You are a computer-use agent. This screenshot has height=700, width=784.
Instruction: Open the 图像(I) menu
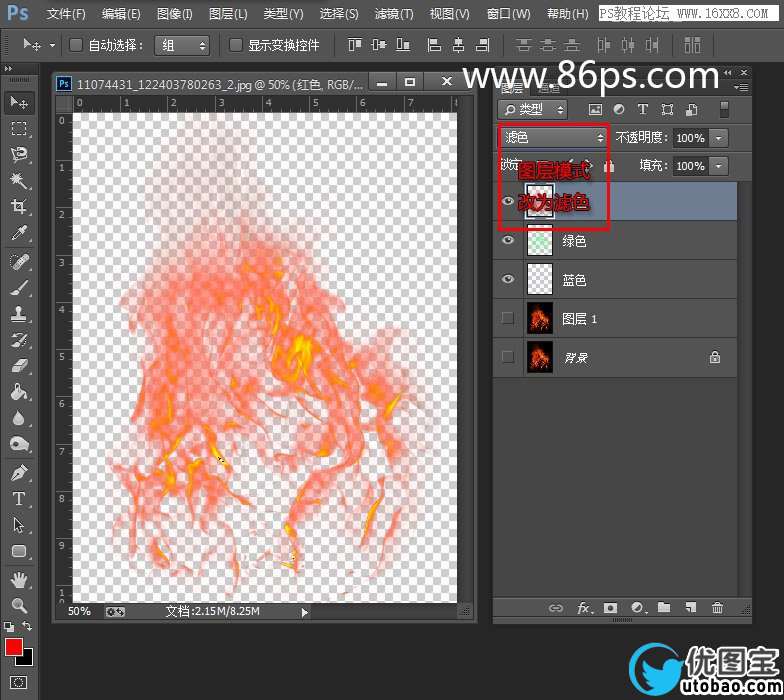[x=174, y=14]
